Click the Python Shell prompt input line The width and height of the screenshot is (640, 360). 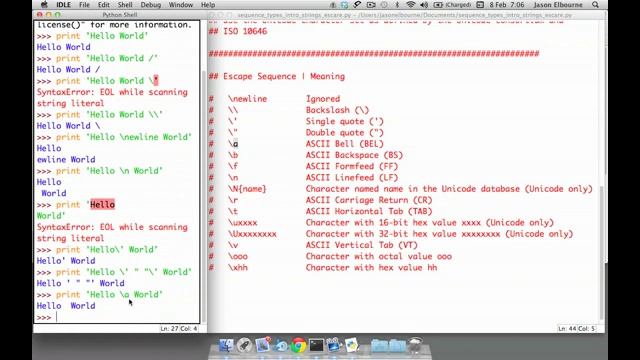click(118, 317)
